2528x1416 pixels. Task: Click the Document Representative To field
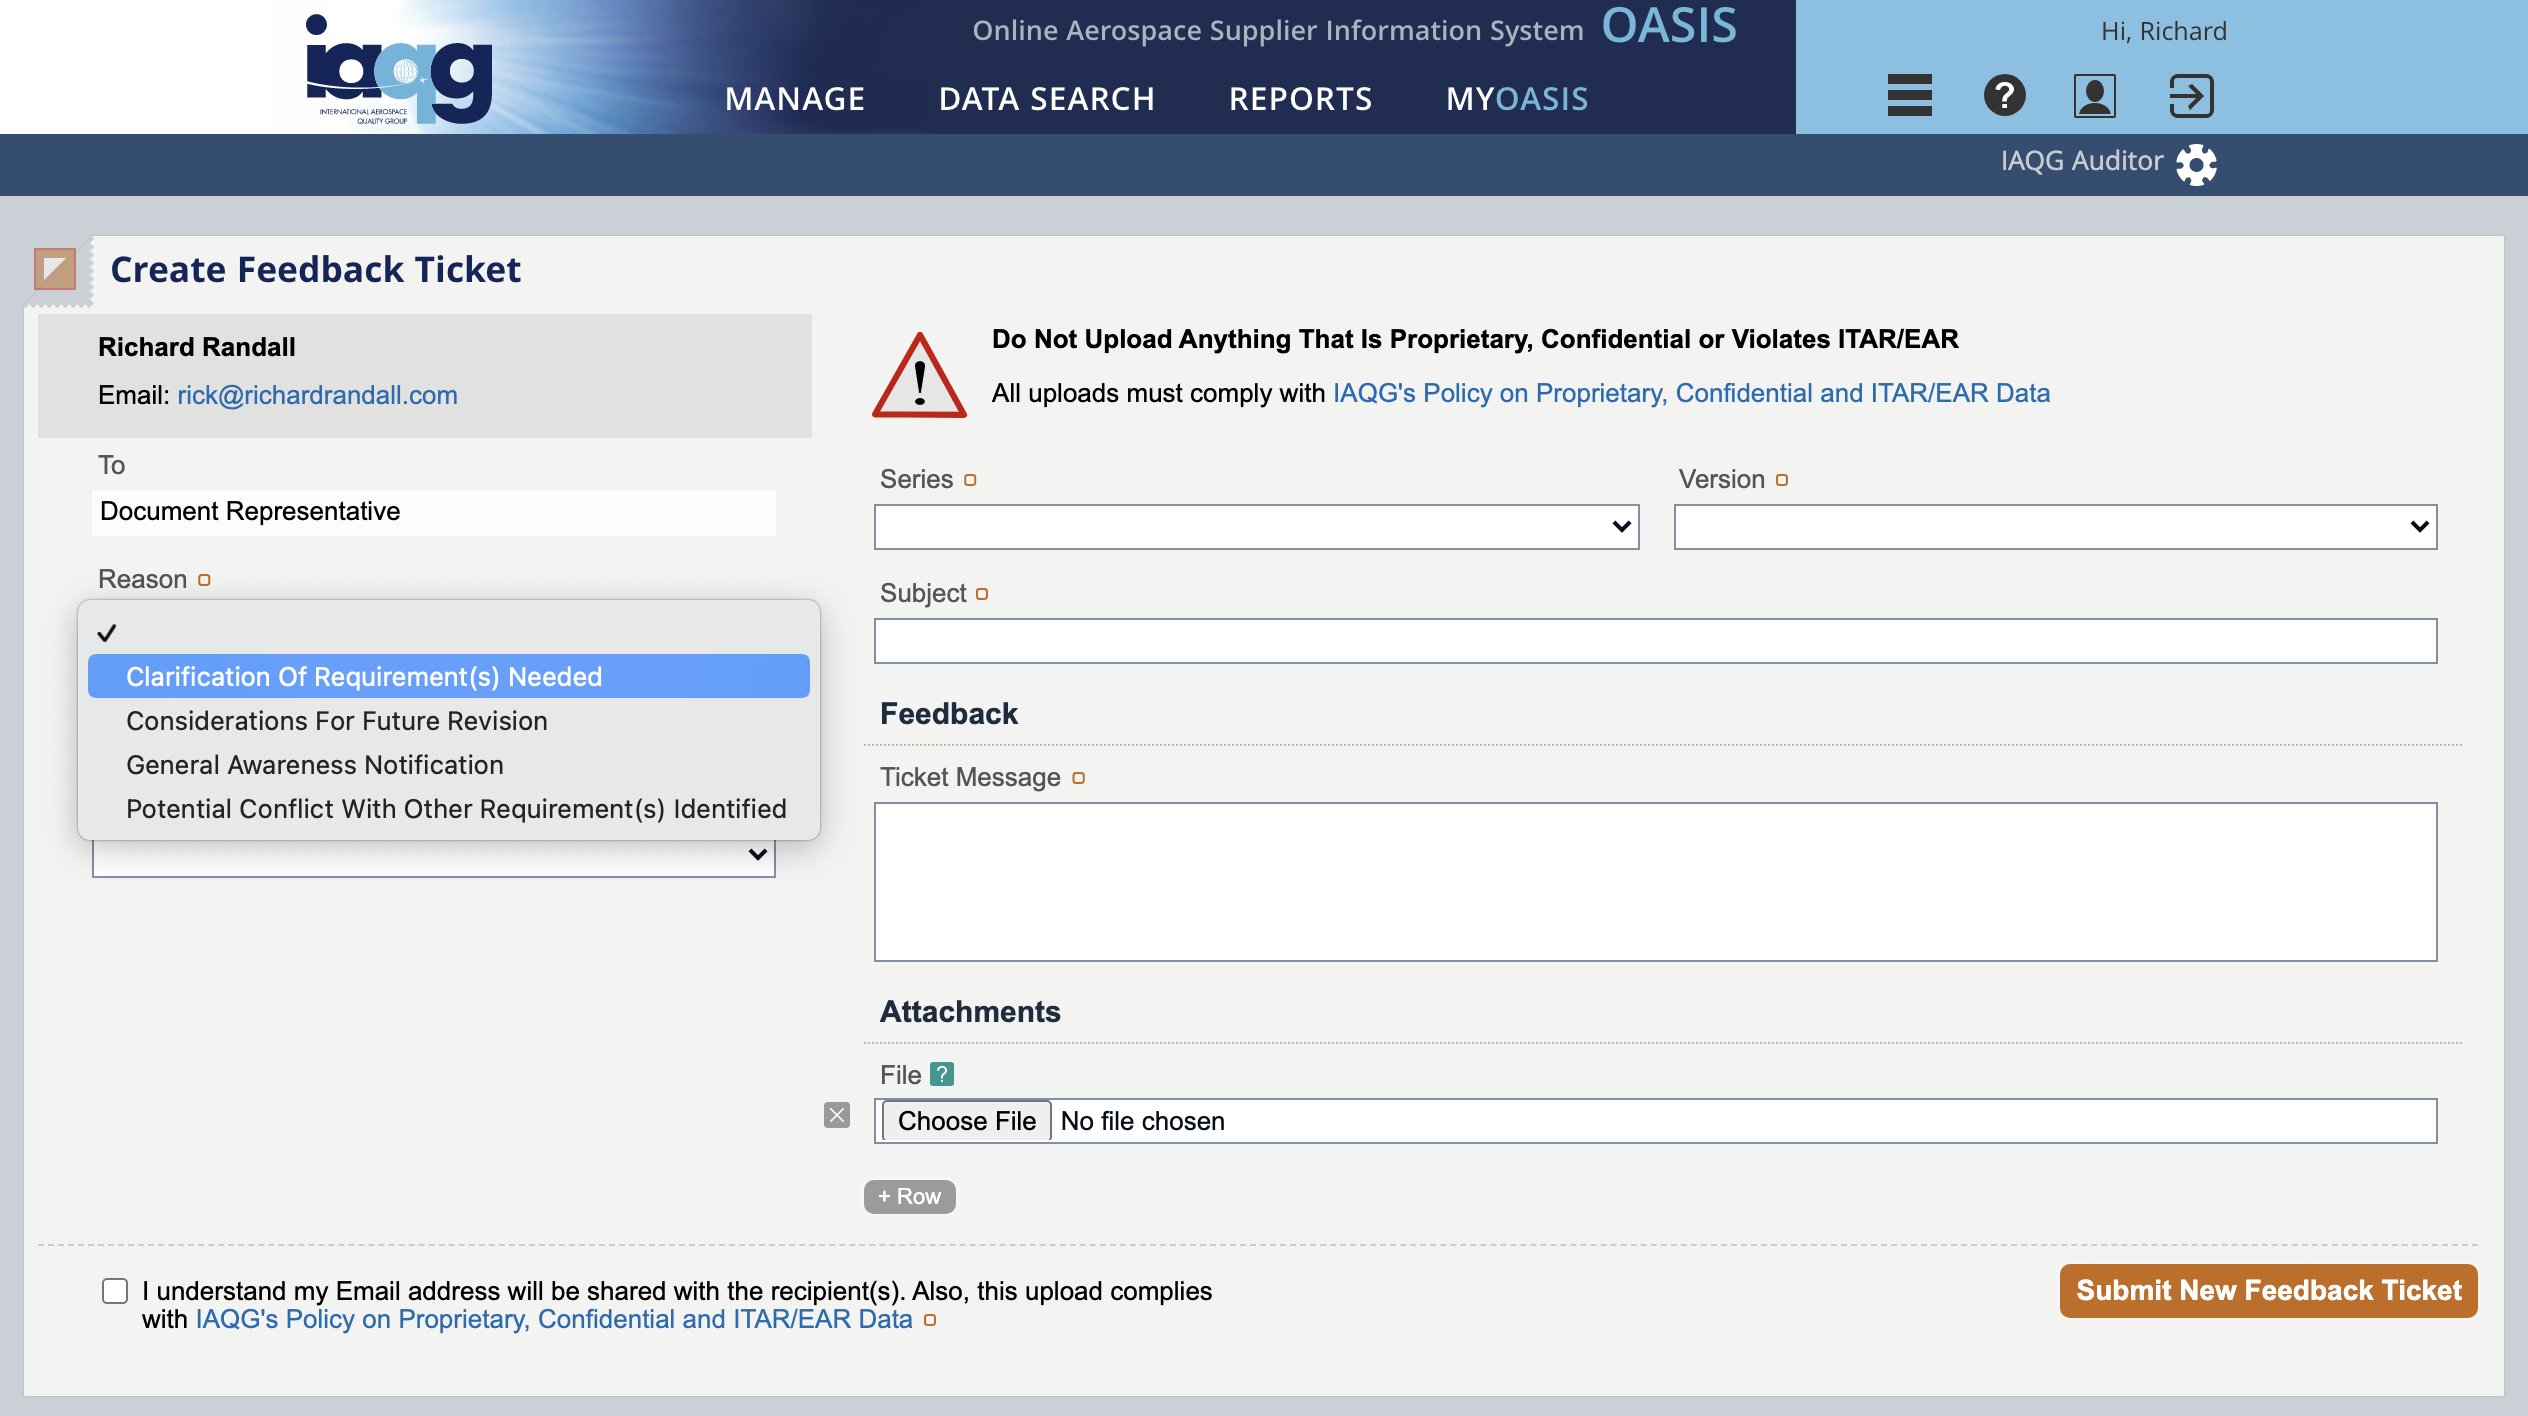(433, 511)
